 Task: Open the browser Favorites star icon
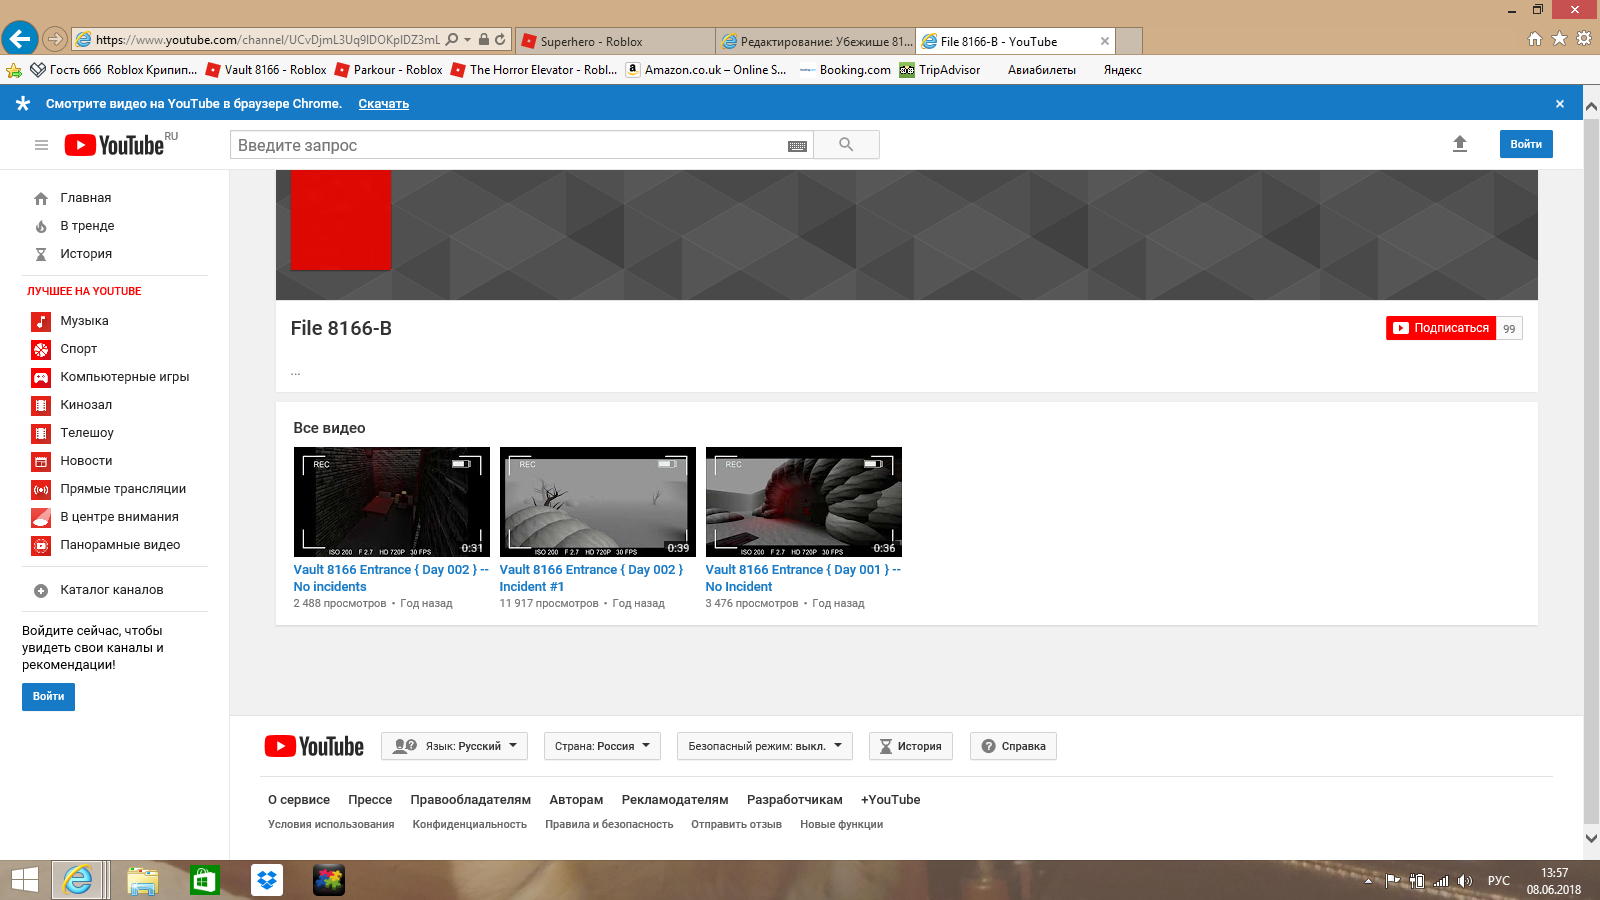(1559, 39)
